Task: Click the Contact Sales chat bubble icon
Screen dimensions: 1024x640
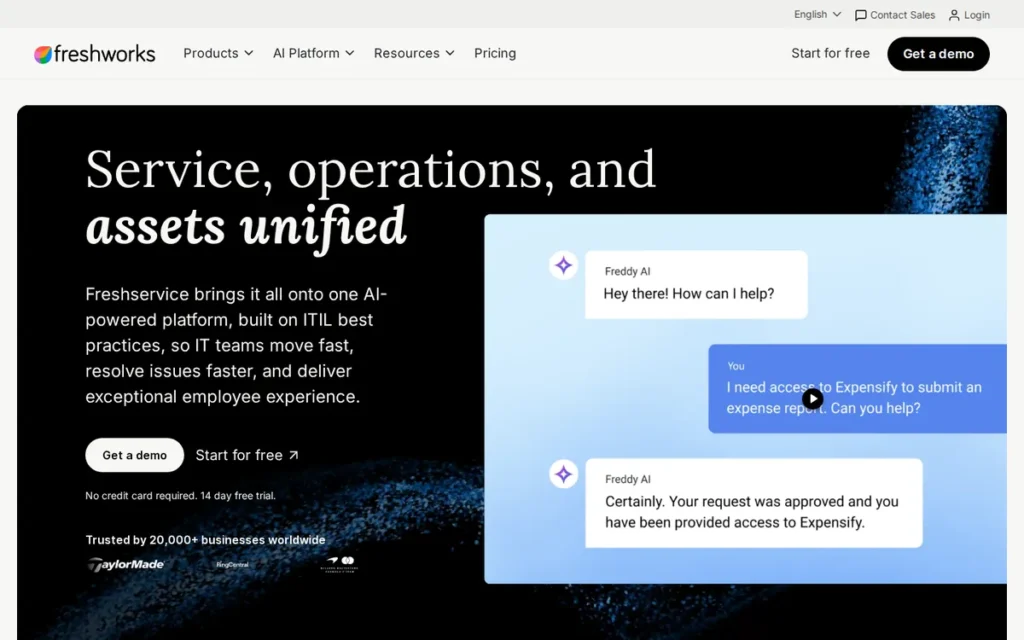Action: click(x=861, y=15)
